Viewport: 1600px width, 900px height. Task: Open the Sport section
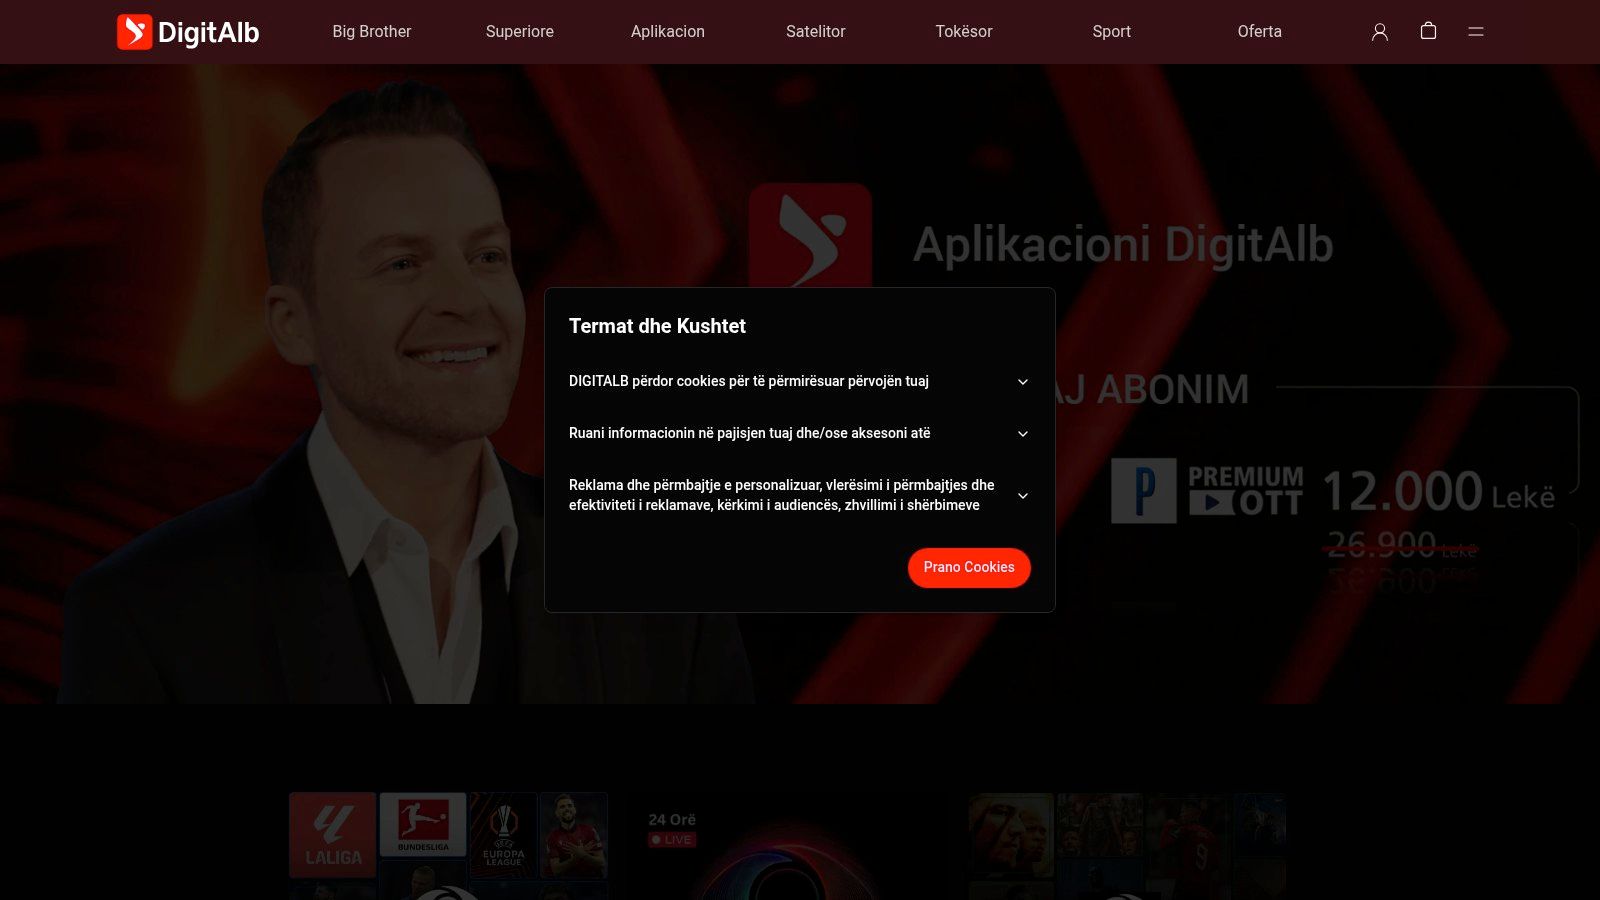pos(1111,31)
